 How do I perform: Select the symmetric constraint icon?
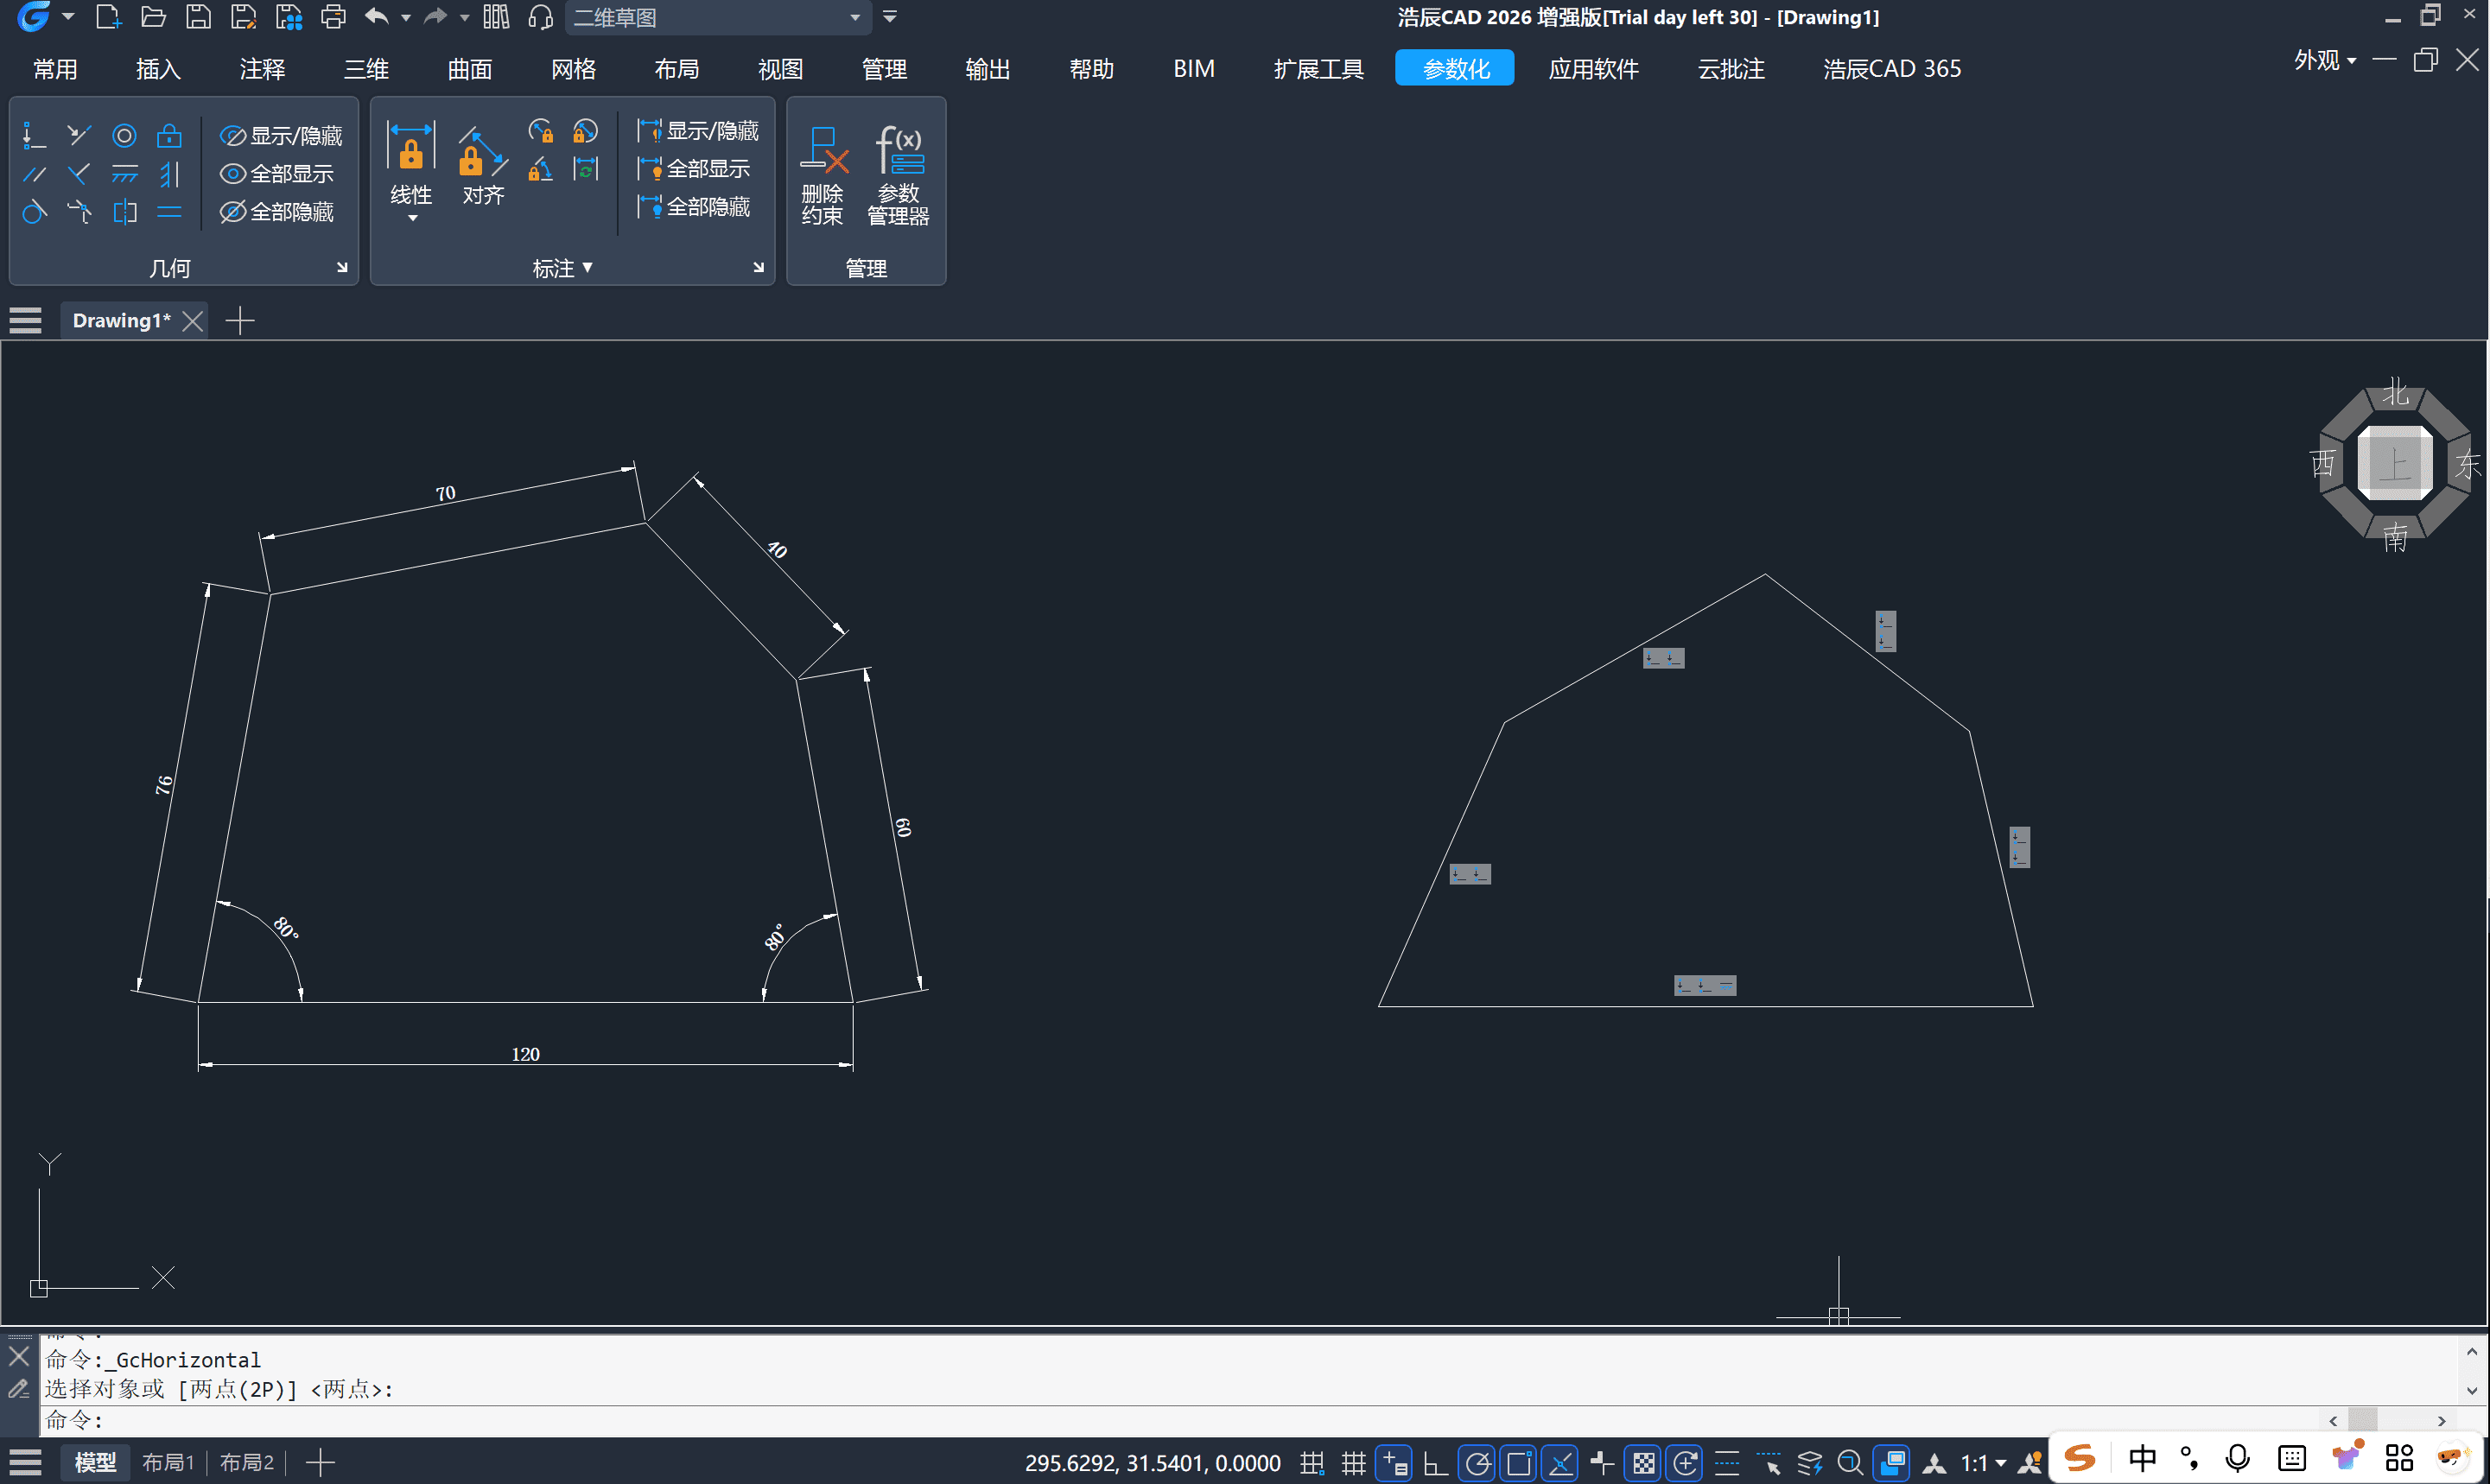point(125,212)
